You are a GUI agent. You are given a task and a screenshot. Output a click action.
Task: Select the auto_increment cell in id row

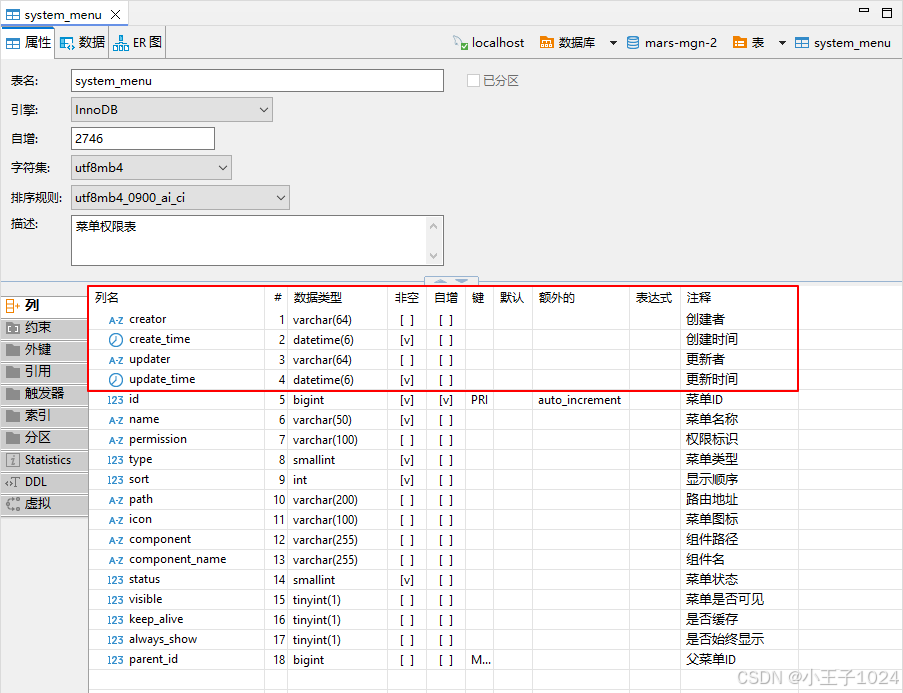[579, 400]
